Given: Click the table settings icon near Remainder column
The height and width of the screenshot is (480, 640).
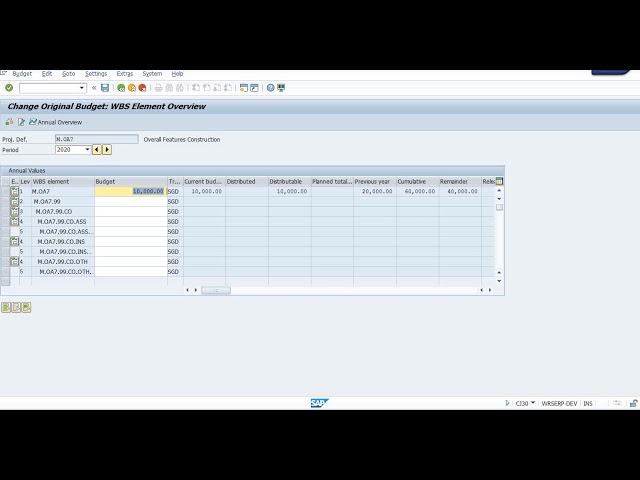Looking at the screenshot, I should pyautogui.click(x=499, y=182).
